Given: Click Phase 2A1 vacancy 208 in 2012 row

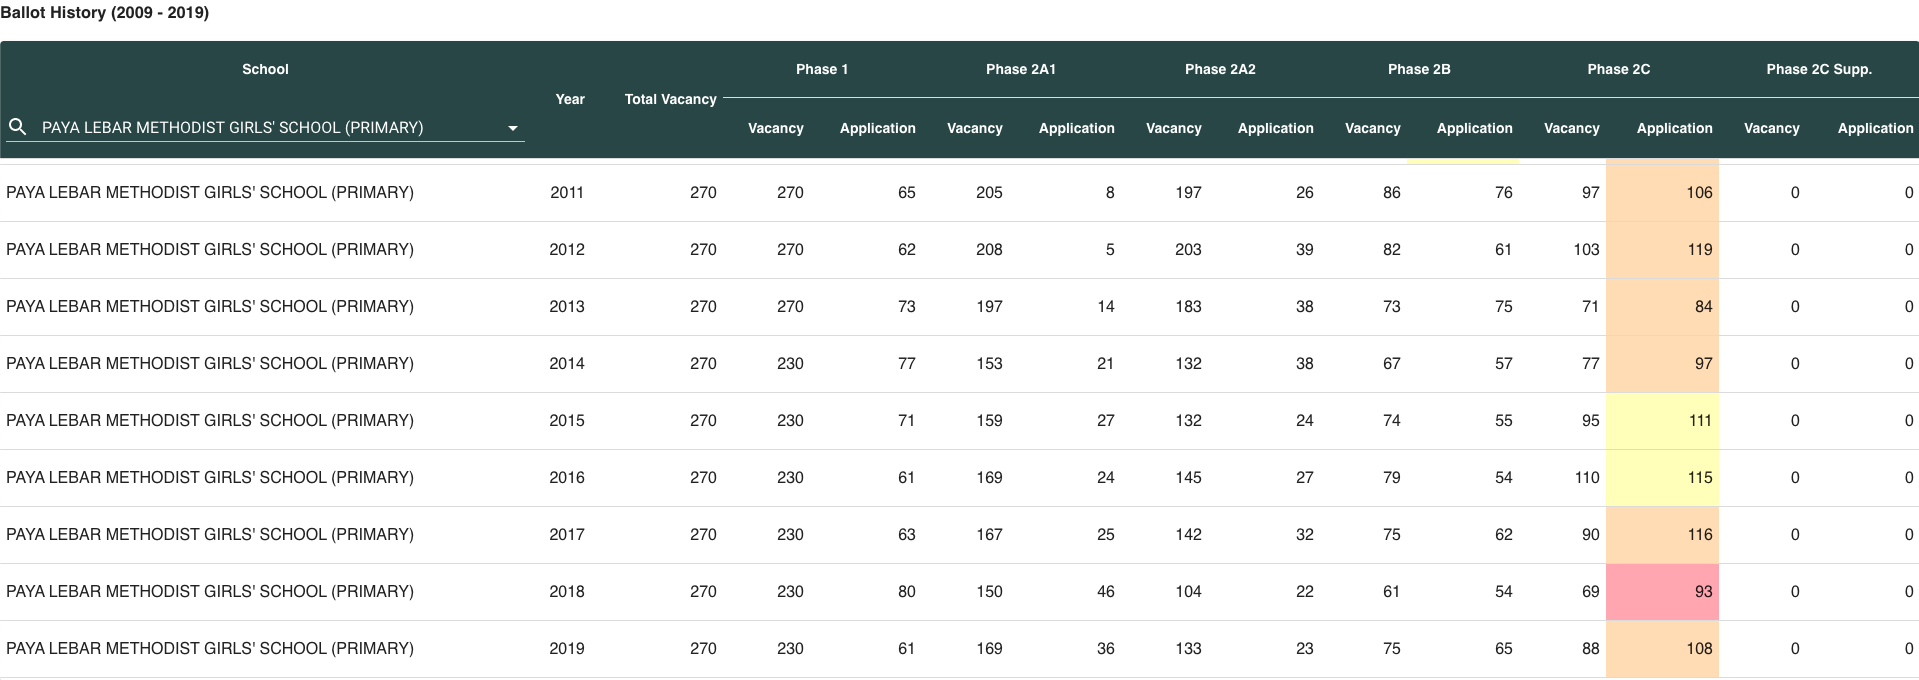Looking at the screenshot, I should point(989,249).
